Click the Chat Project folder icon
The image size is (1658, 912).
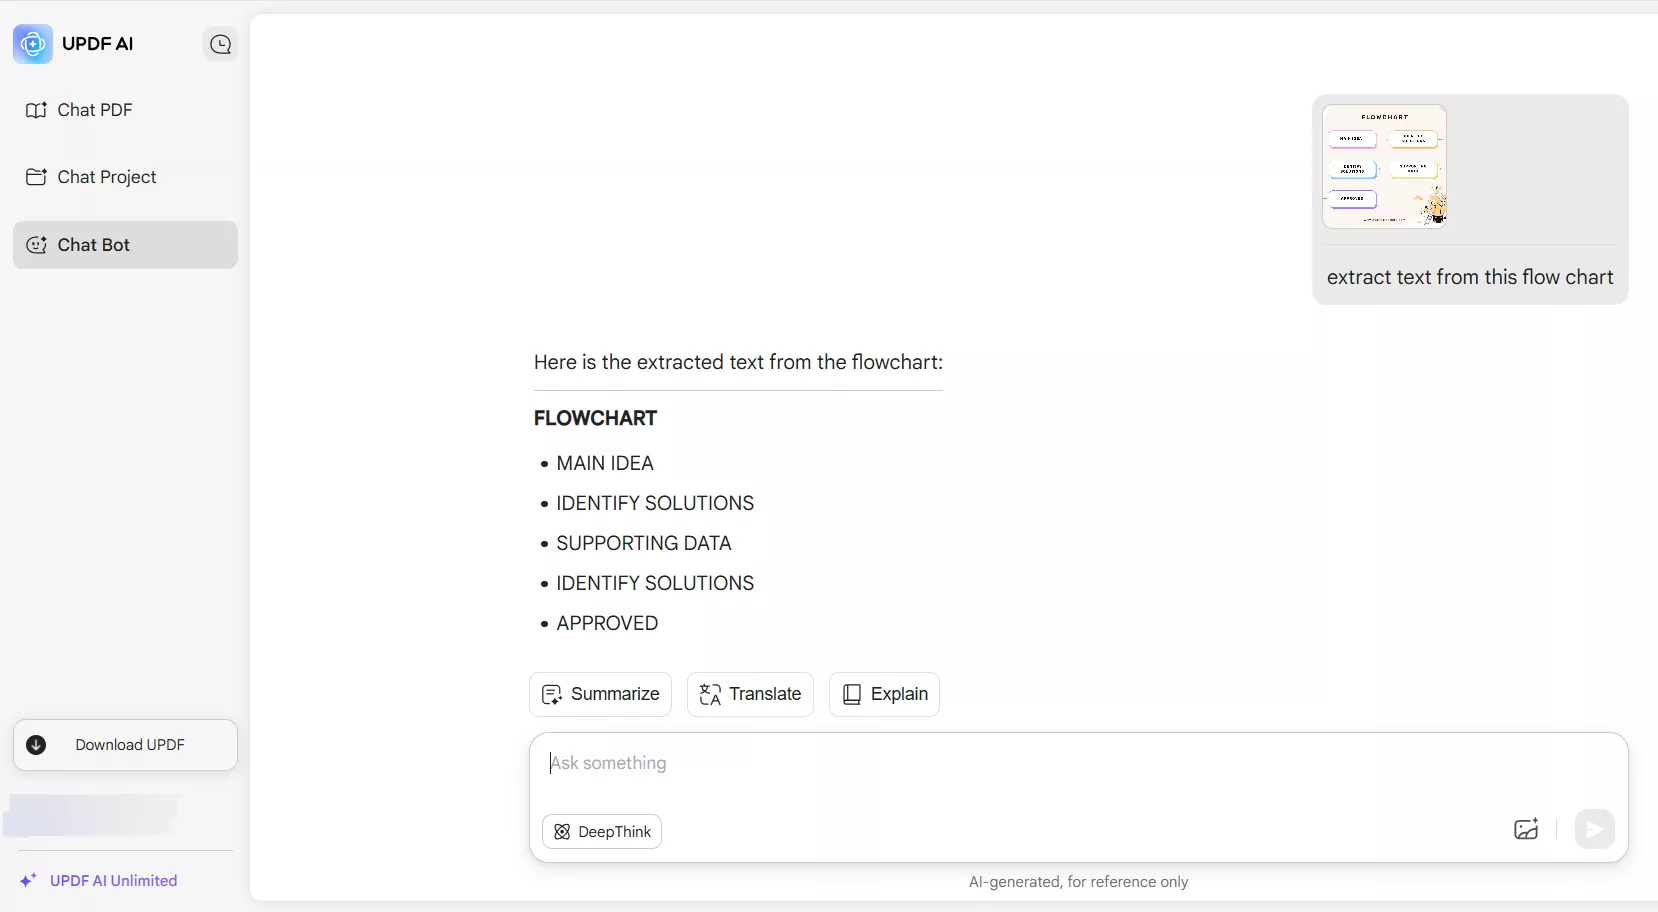[37, 177]
